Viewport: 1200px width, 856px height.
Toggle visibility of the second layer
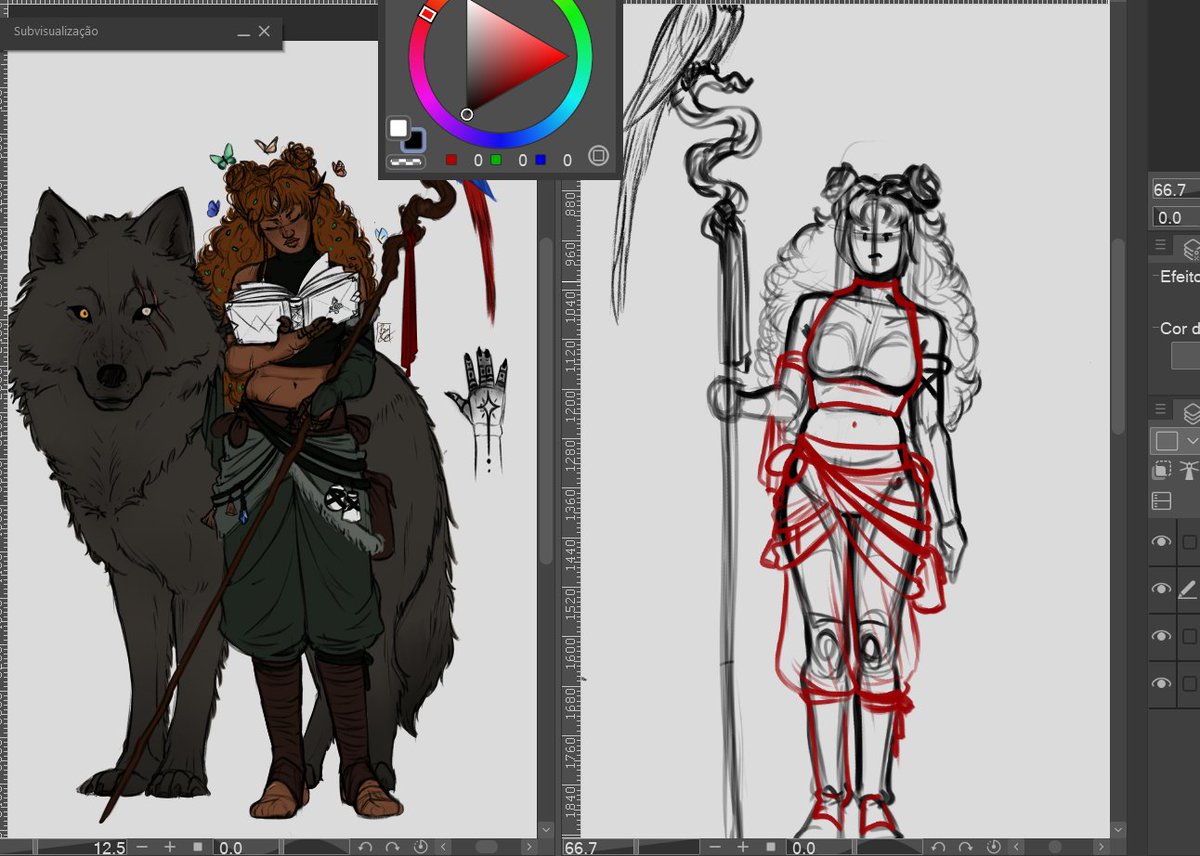point(1161,589)
